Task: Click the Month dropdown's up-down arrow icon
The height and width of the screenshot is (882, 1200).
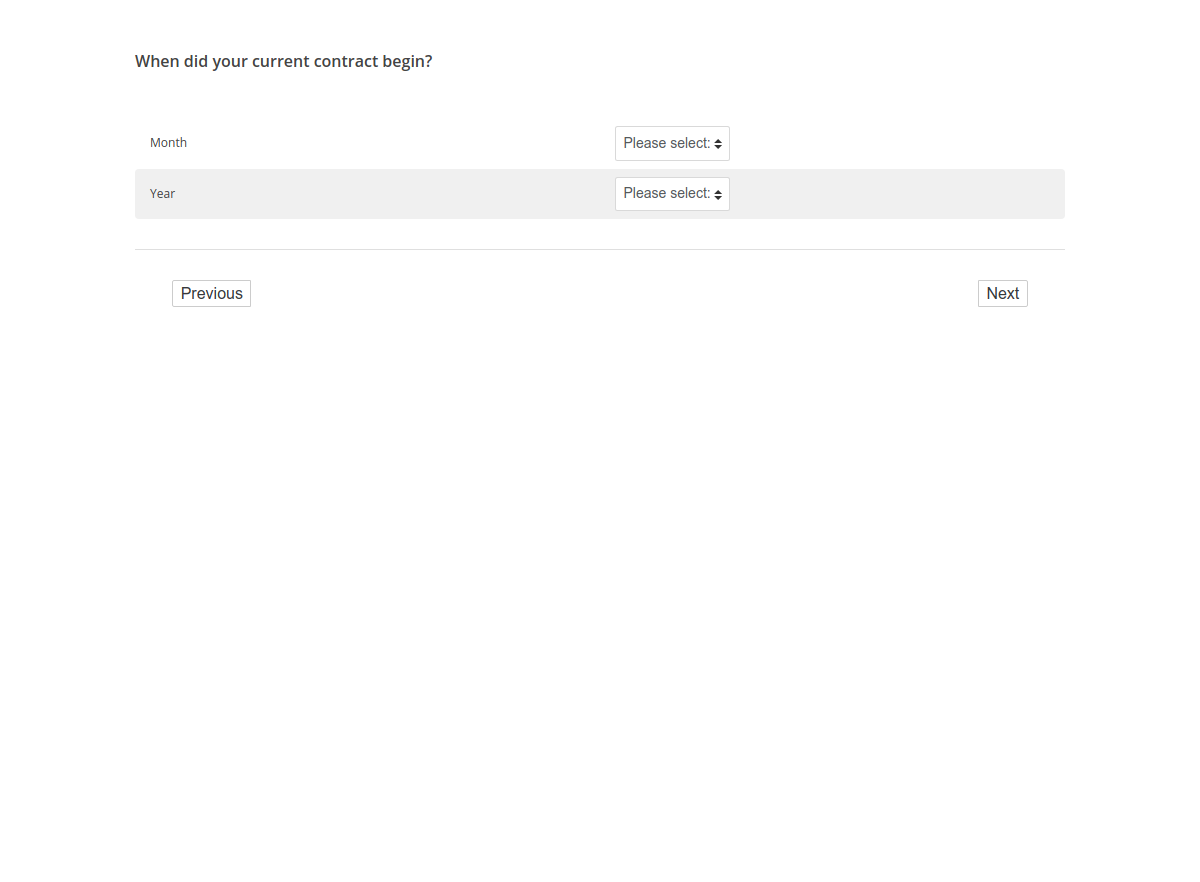Action: pos(718,144)
